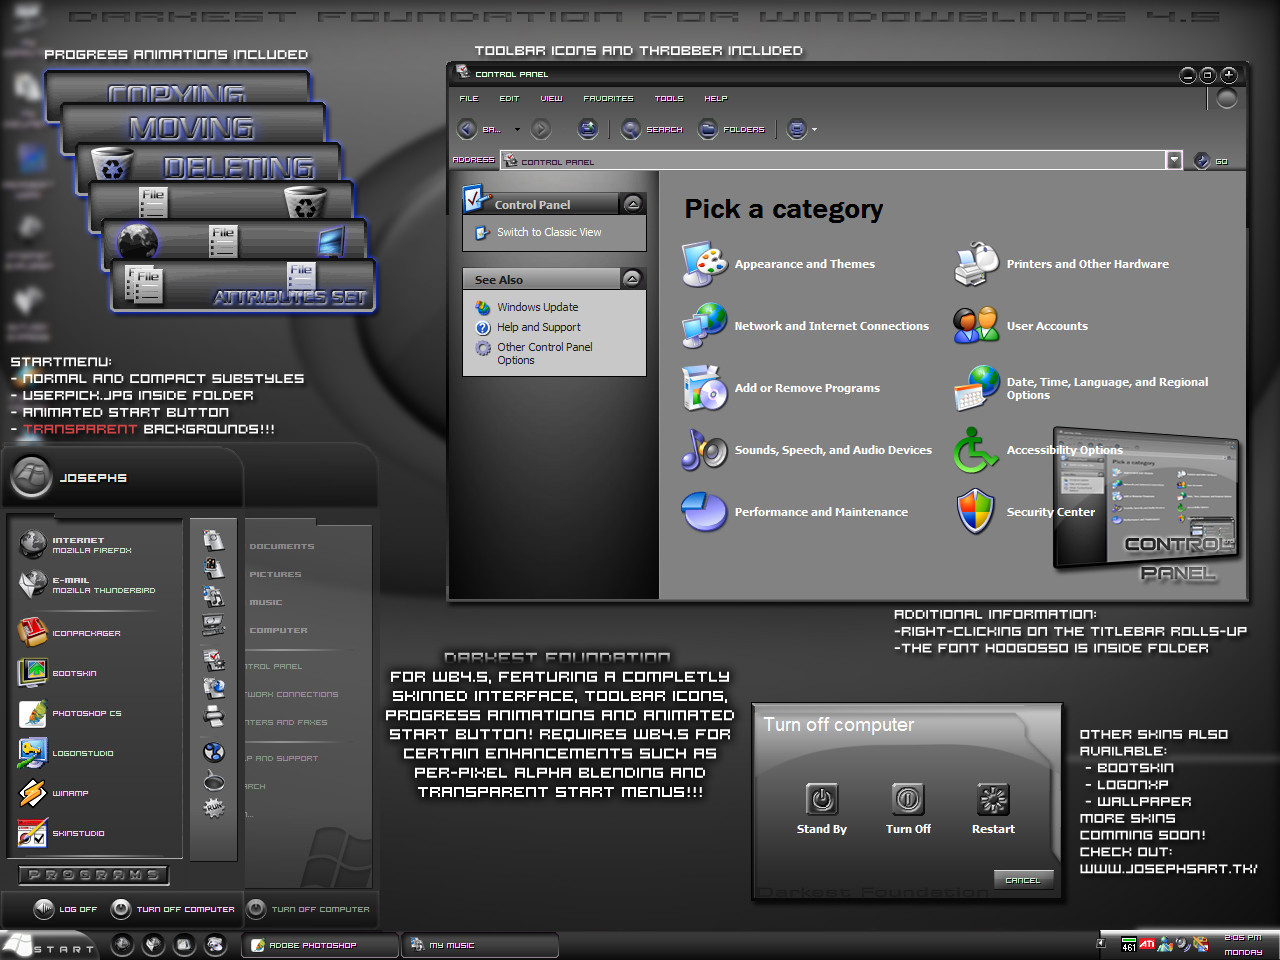Screen dimensions: 1280x960
Task: Click the Forward arrow in Control Panel toolbar
Action: [x=541, y=129]
